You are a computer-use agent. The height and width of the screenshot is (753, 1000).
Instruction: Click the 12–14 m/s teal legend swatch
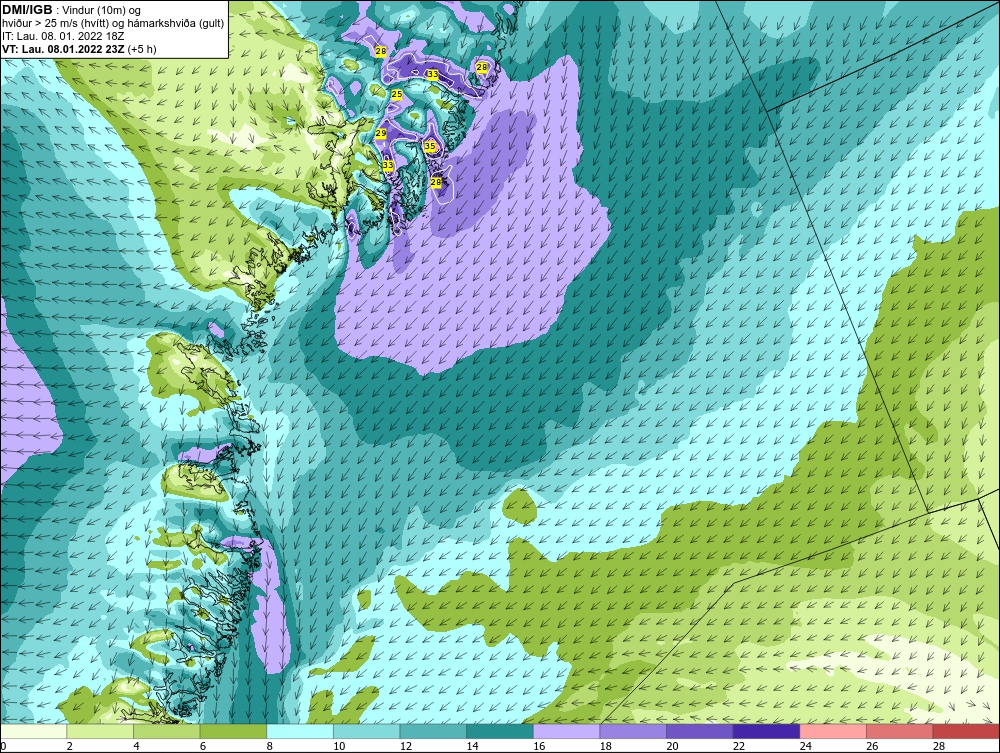point(433,731)
